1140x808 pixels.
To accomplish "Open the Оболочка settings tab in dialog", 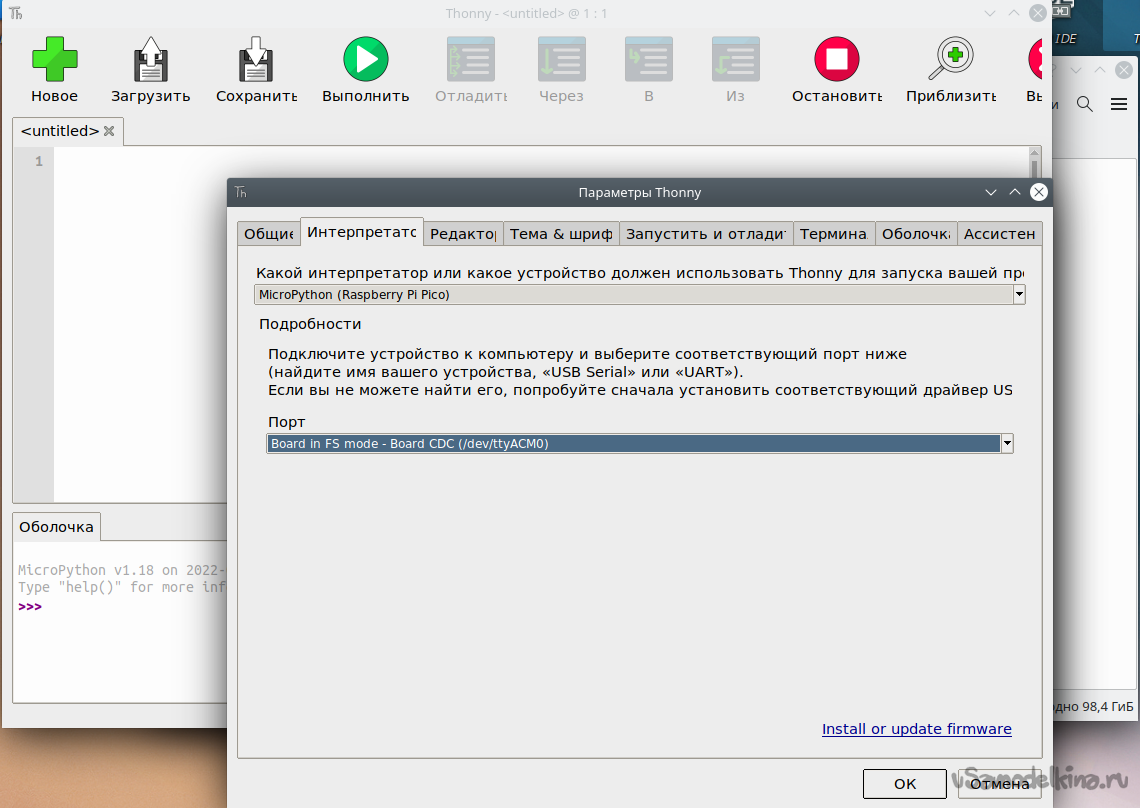I will (916, 233).
